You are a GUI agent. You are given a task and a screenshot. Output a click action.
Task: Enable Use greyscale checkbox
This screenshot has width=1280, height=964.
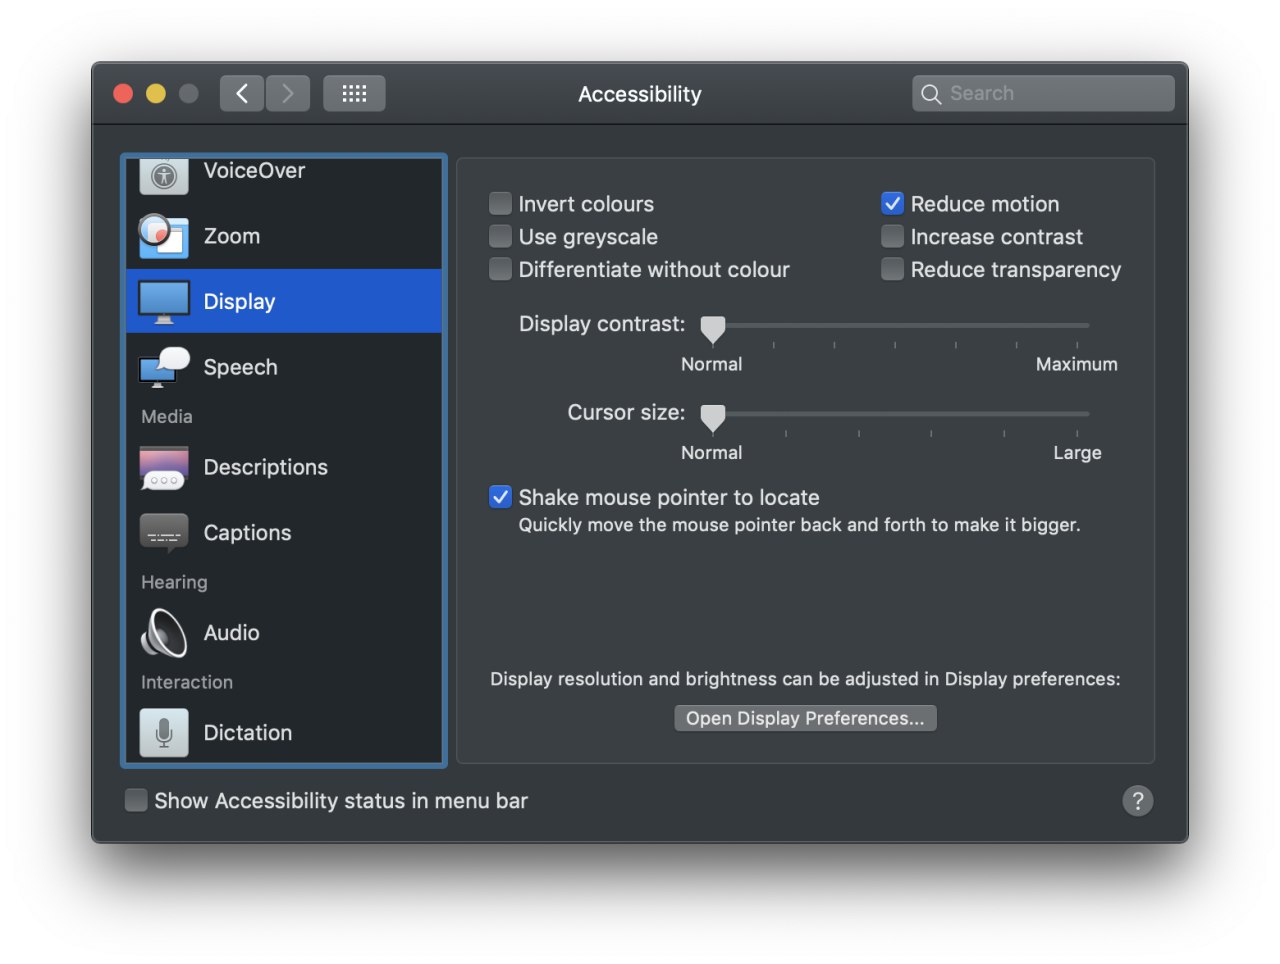coord(500,237)
